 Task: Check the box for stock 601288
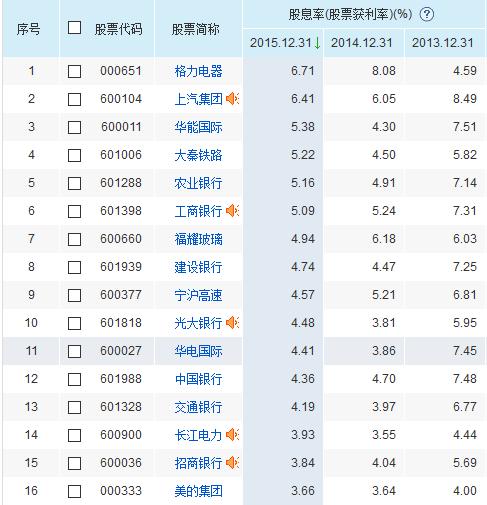point(74,183)
